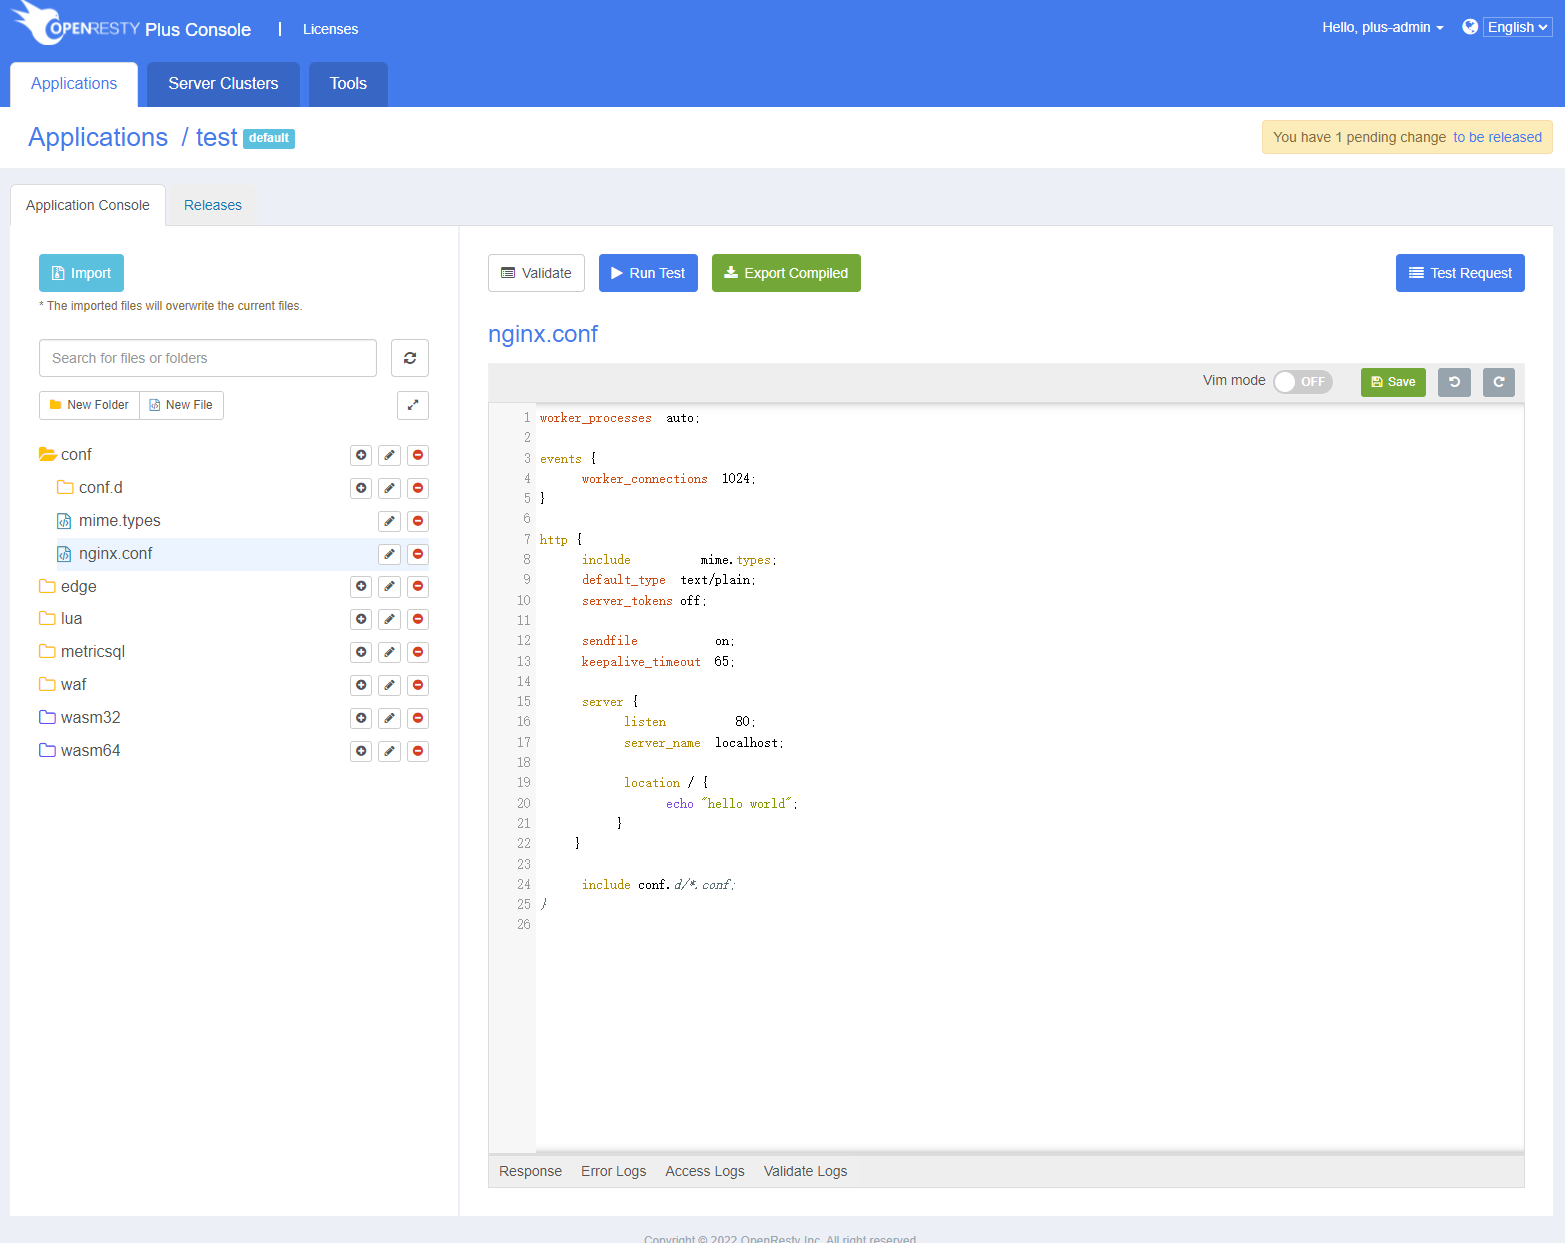Delete the mime.types file

coord(418,521)
